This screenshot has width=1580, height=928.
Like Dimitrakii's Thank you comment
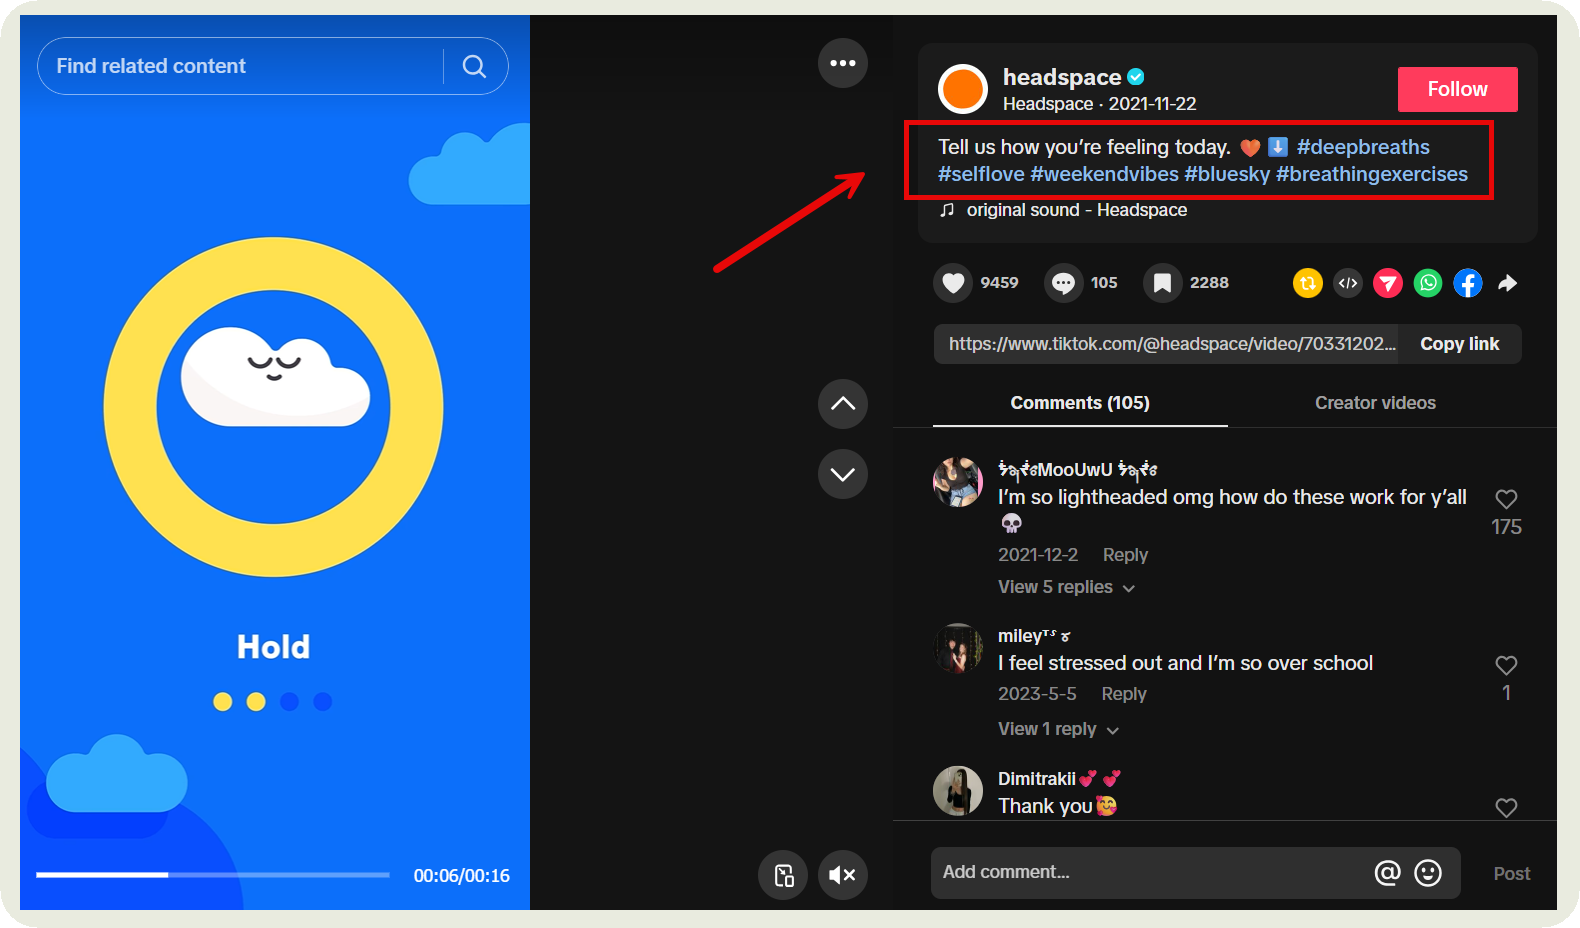click(1506, 808)
